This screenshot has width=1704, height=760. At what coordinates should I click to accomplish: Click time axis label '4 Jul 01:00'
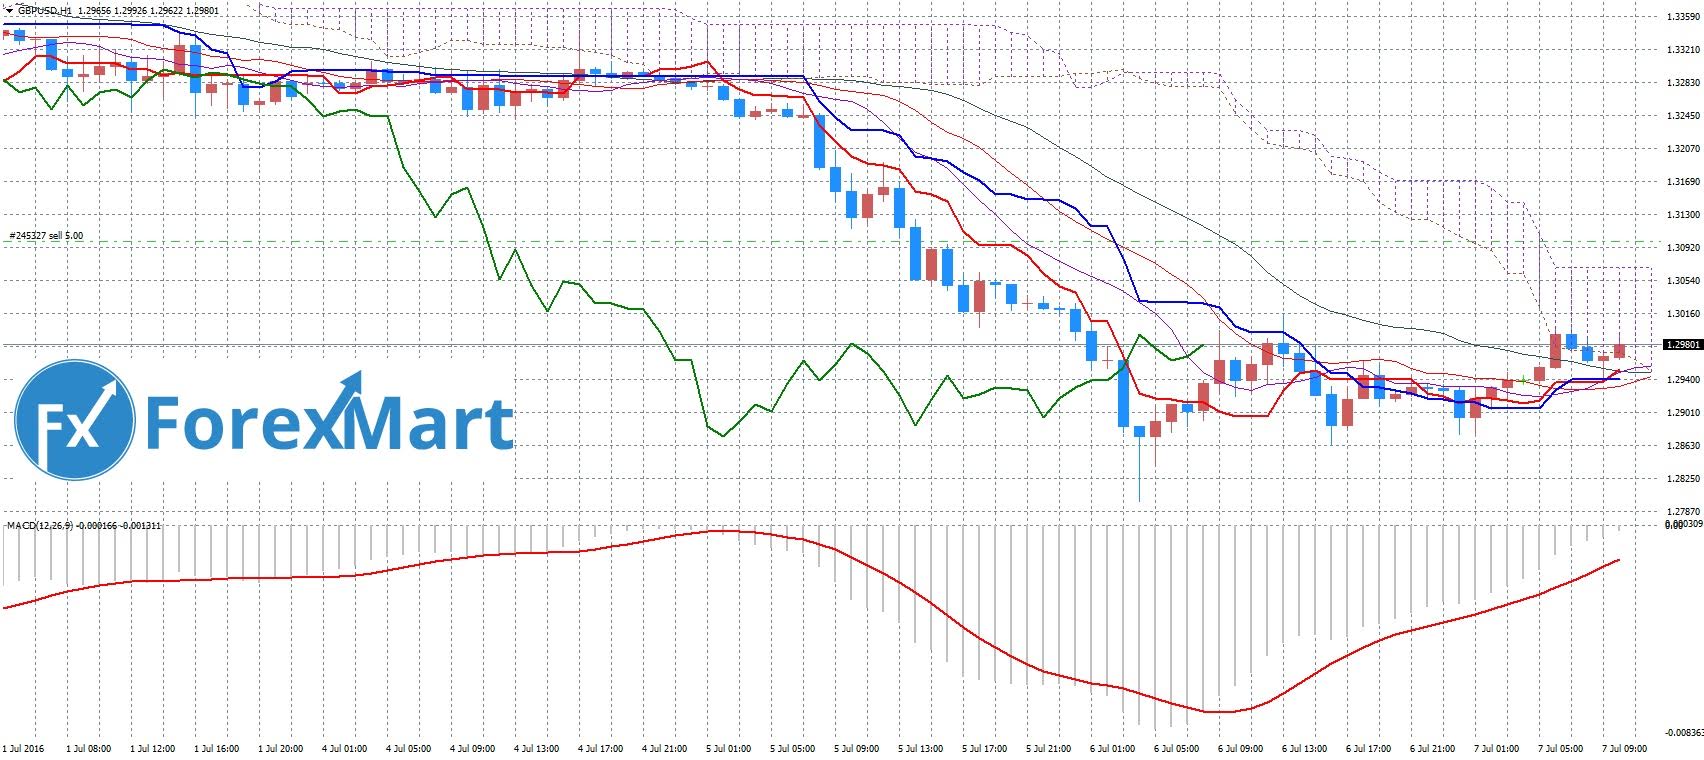[344, 748]
